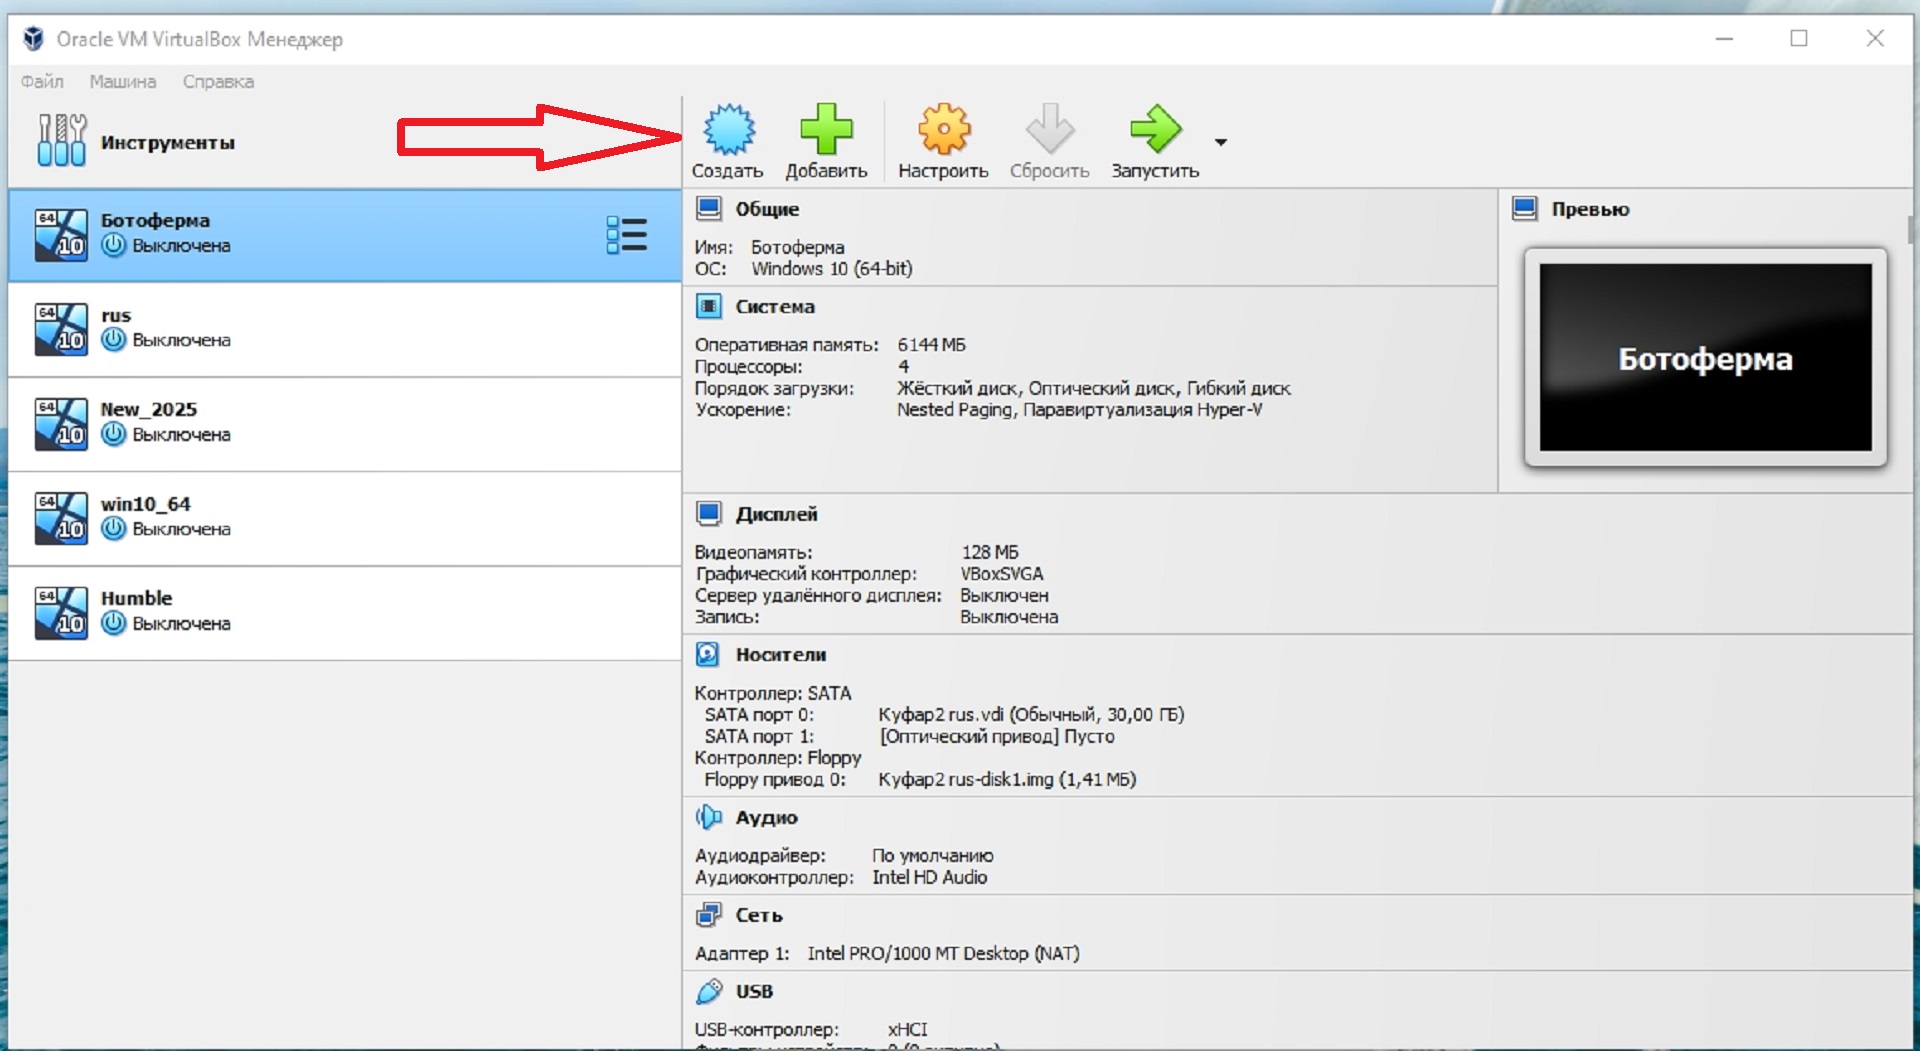Image resolution: width=1920 pixels, height=1051 pixels.
Task: Click the USB section plug icon
Action: click(708, 991)
